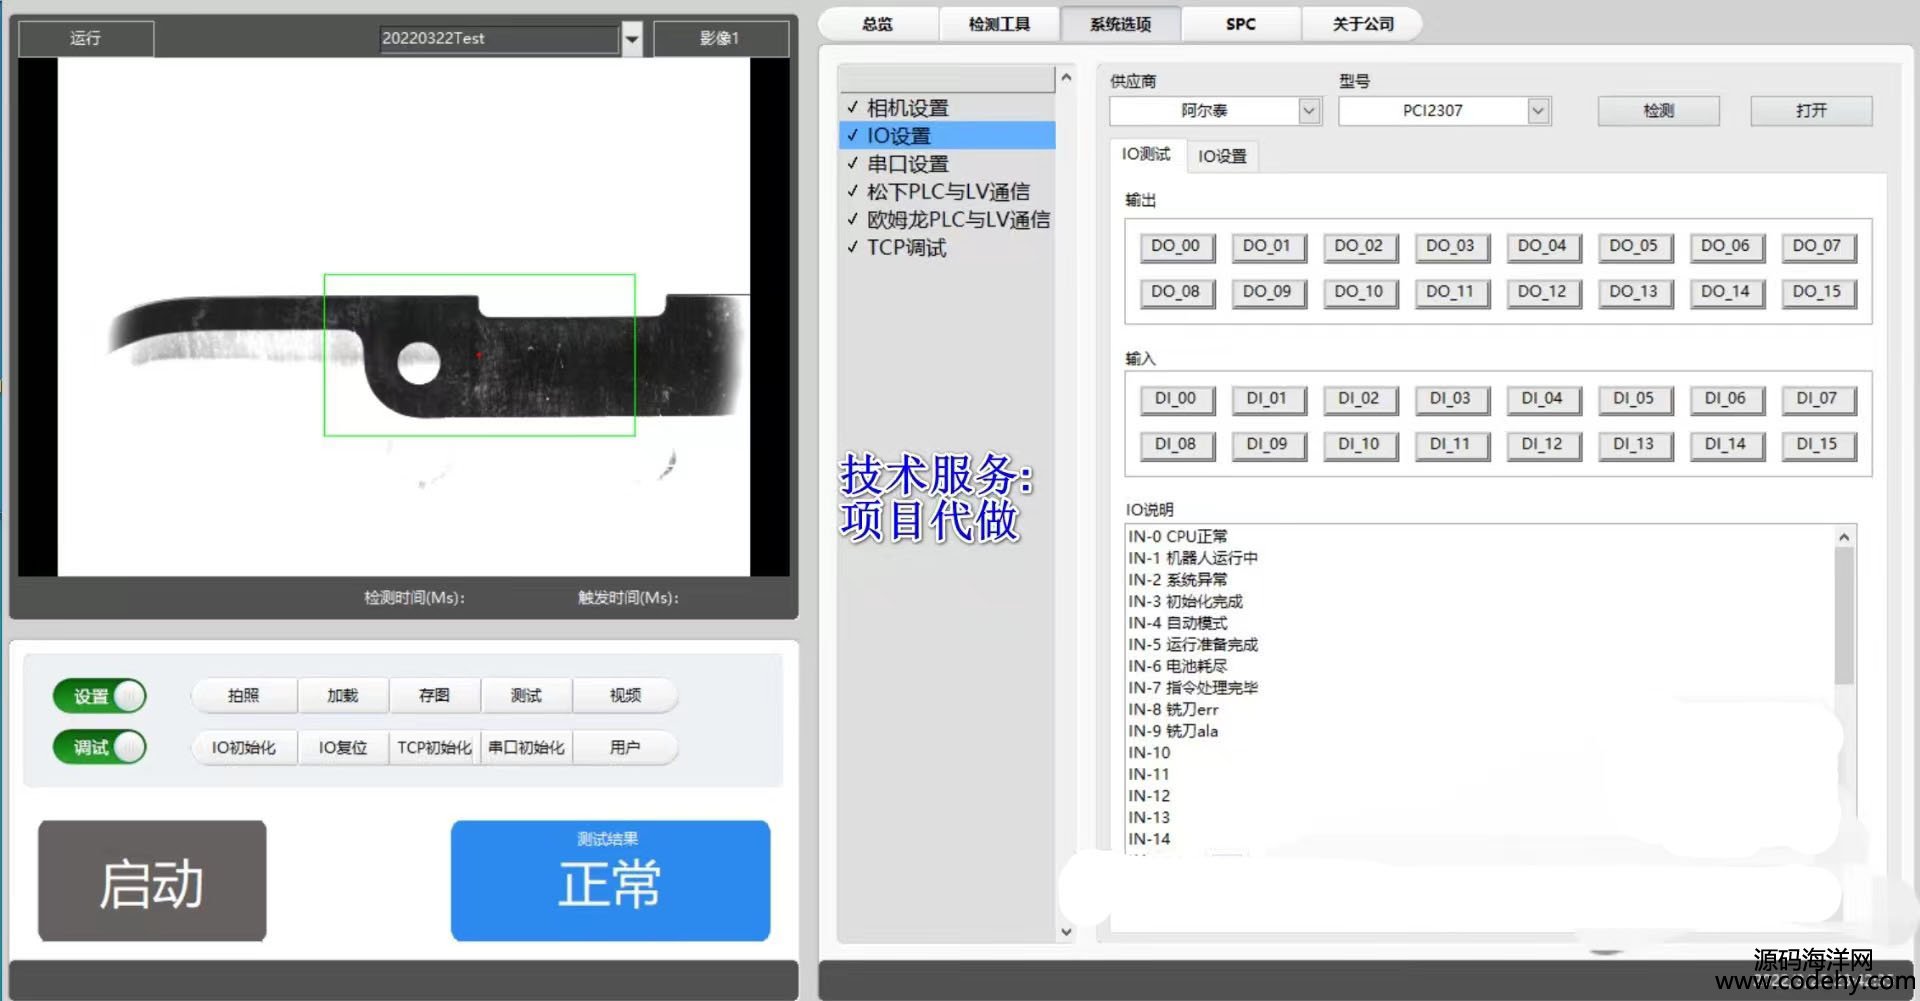Click the 拍照 capture button
Viewport: 1920px width, 1001px height.
point(244,696)
